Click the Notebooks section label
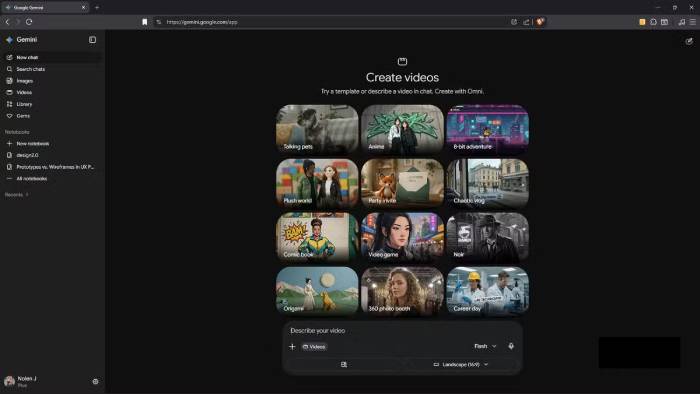Image resolution: width=700 pixels, height=394 pixels. pos(17,132)
